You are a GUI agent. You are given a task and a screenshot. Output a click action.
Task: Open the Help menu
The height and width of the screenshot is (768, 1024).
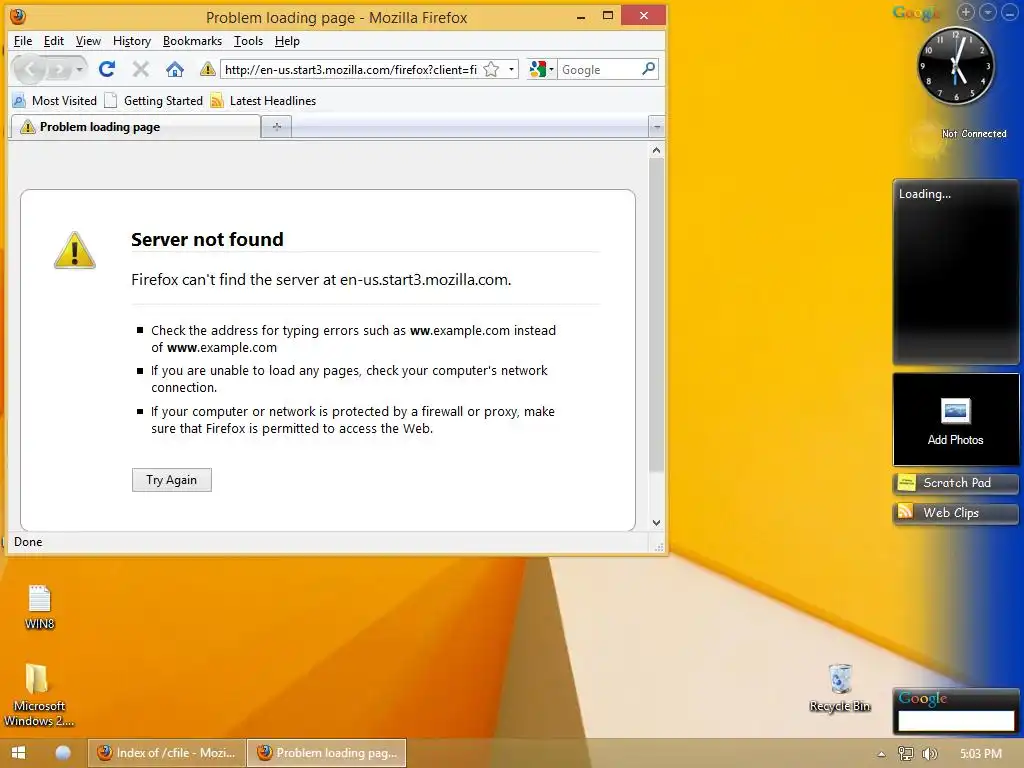pyautogui.click(x=287, y=41)
